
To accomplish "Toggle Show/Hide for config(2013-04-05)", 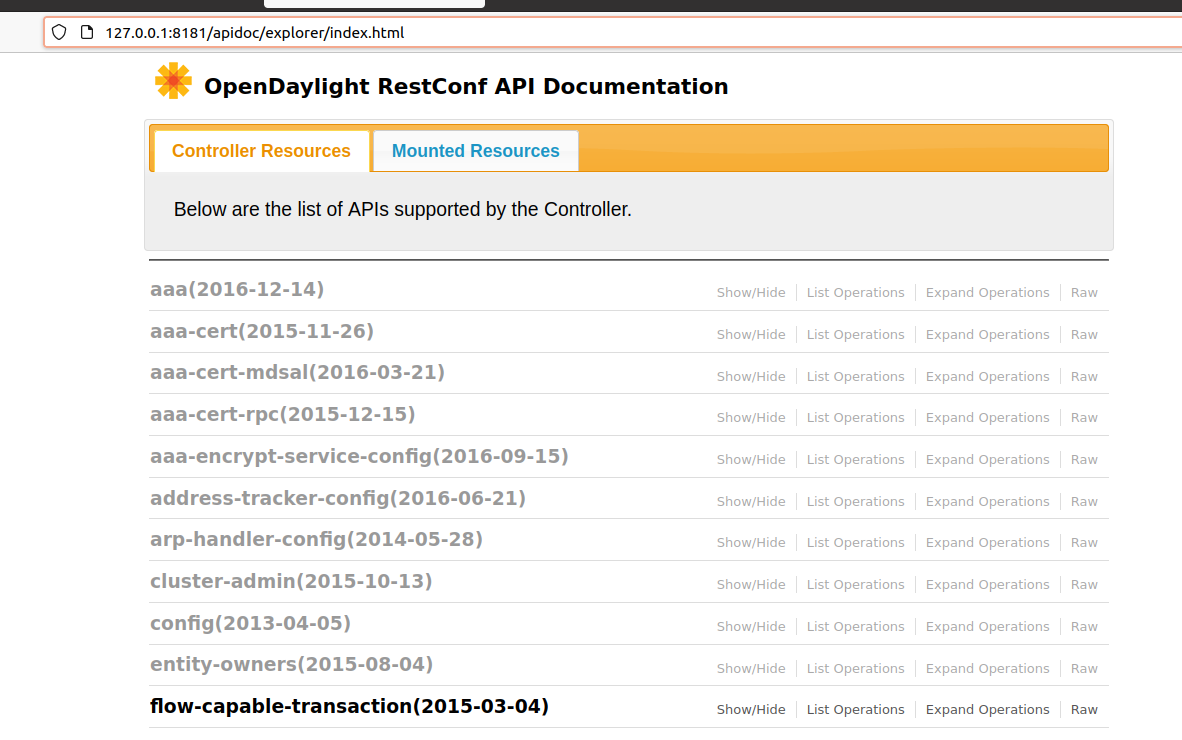I will [751, 627].
